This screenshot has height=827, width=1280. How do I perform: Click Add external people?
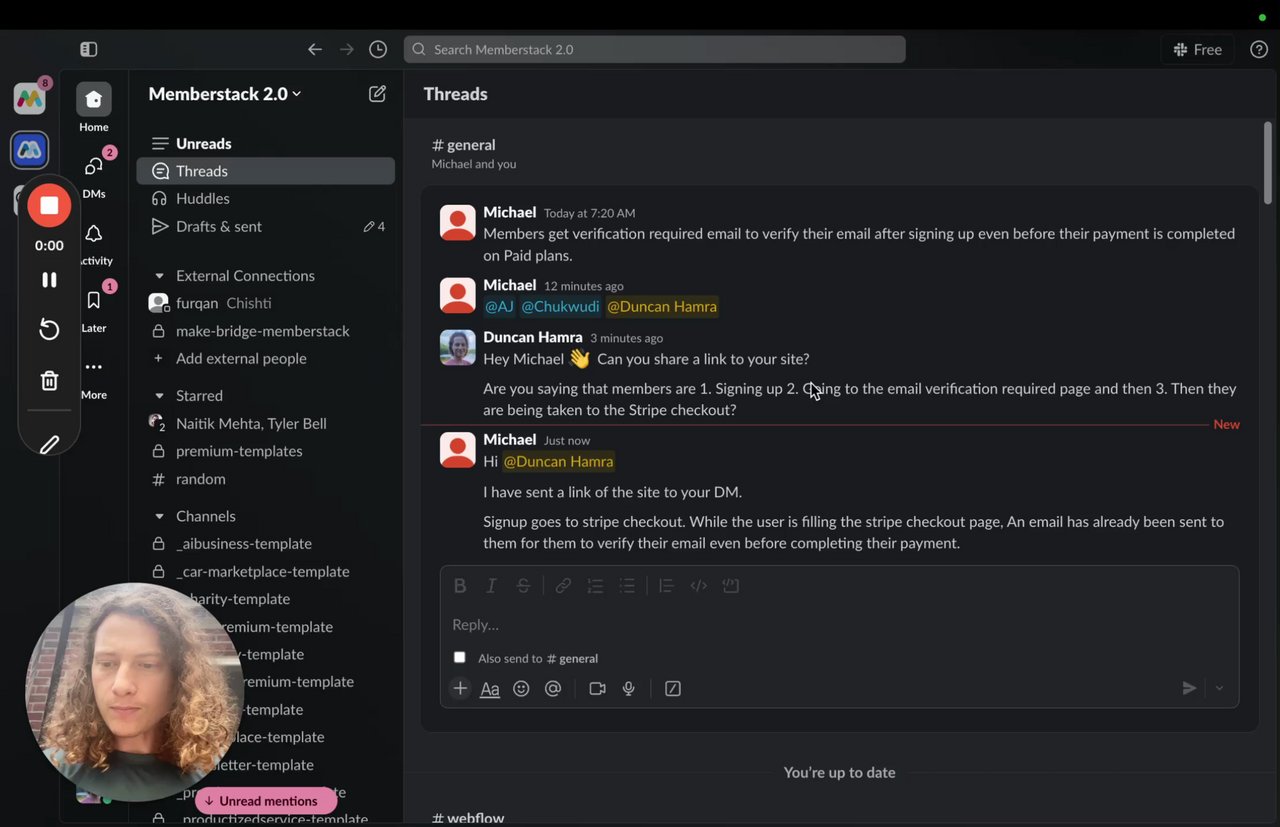(x=266, y=358)
